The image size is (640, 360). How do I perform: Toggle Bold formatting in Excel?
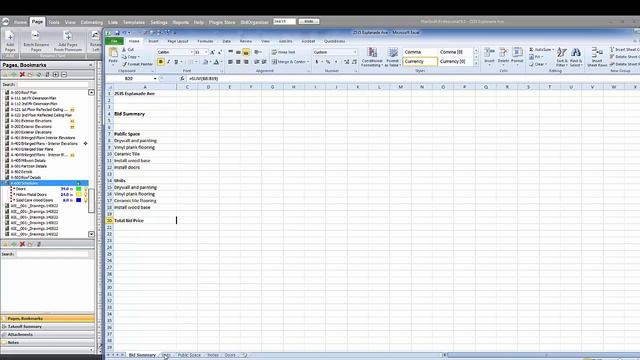click(x=161, y=62)
